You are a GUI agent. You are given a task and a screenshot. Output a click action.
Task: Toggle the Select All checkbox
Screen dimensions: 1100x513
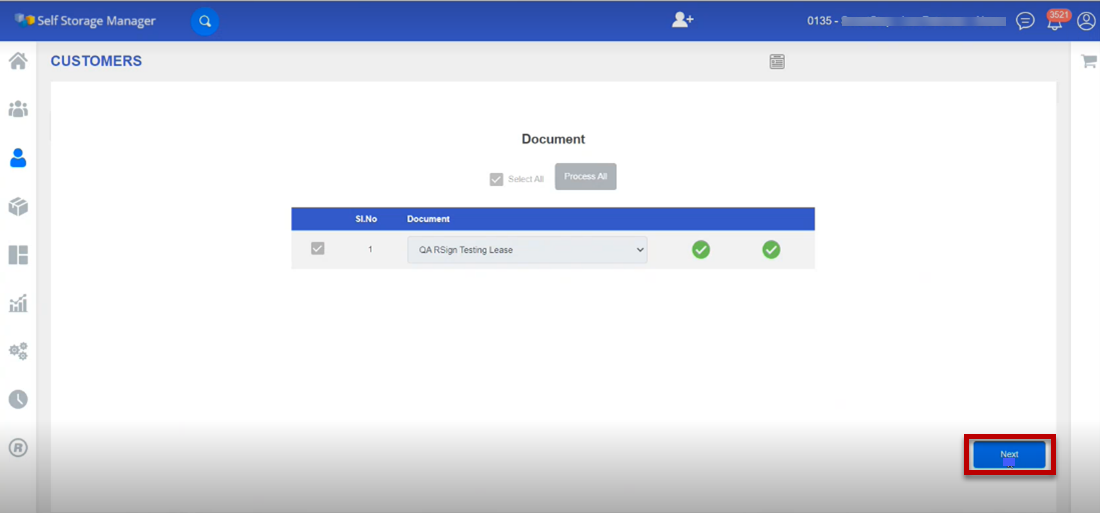click(x=497, y=179)
